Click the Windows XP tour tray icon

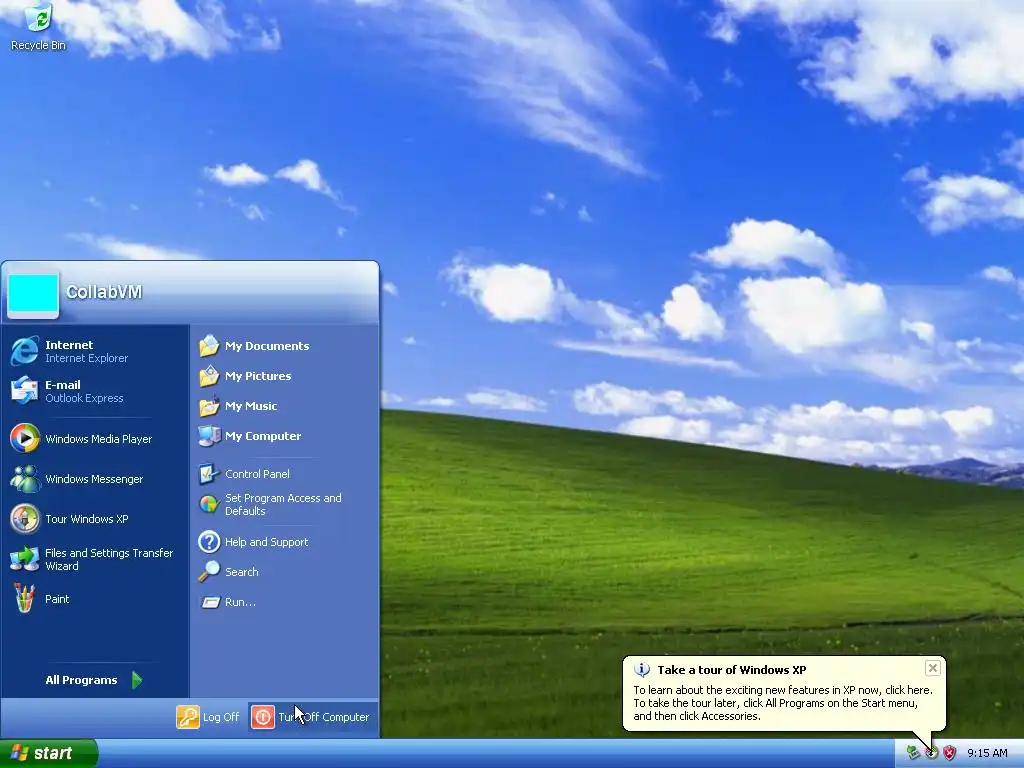pyautogui.click(x=931, y=753)
